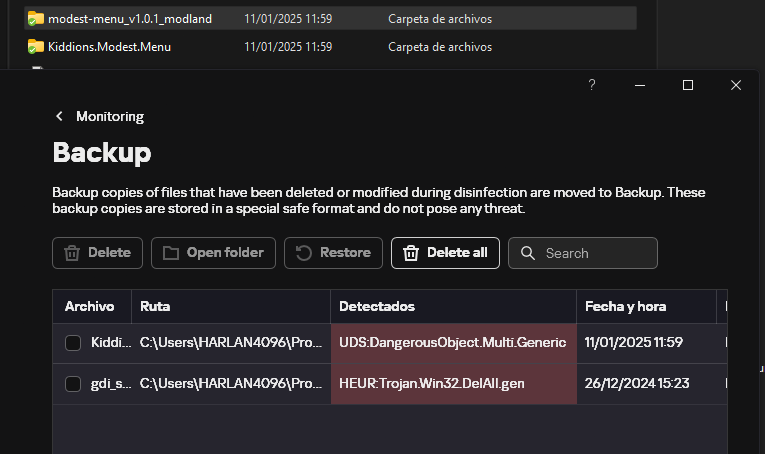Click the folder icon on Open folder

point(171,253)
